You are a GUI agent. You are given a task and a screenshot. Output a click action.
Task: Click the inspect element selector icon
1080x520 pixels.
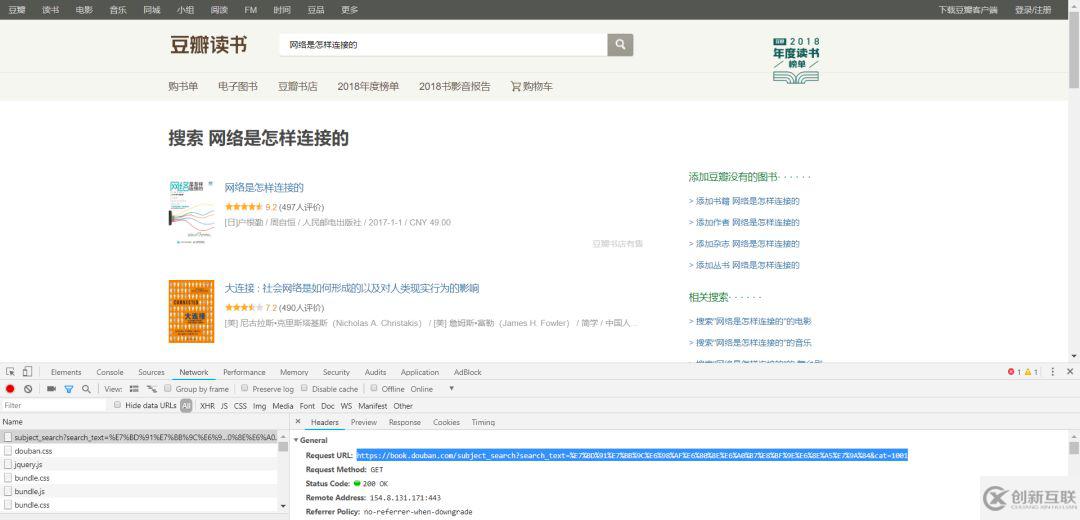pyautogui.click(x=10, y=372)
